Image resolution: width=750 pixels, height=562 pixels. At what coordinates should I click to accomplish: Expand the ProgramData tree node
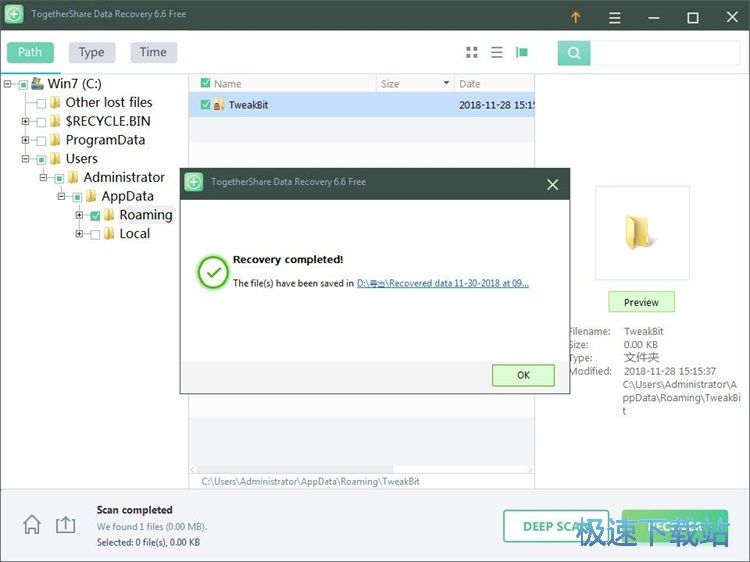pyautogui.click(x=25, y=140)
